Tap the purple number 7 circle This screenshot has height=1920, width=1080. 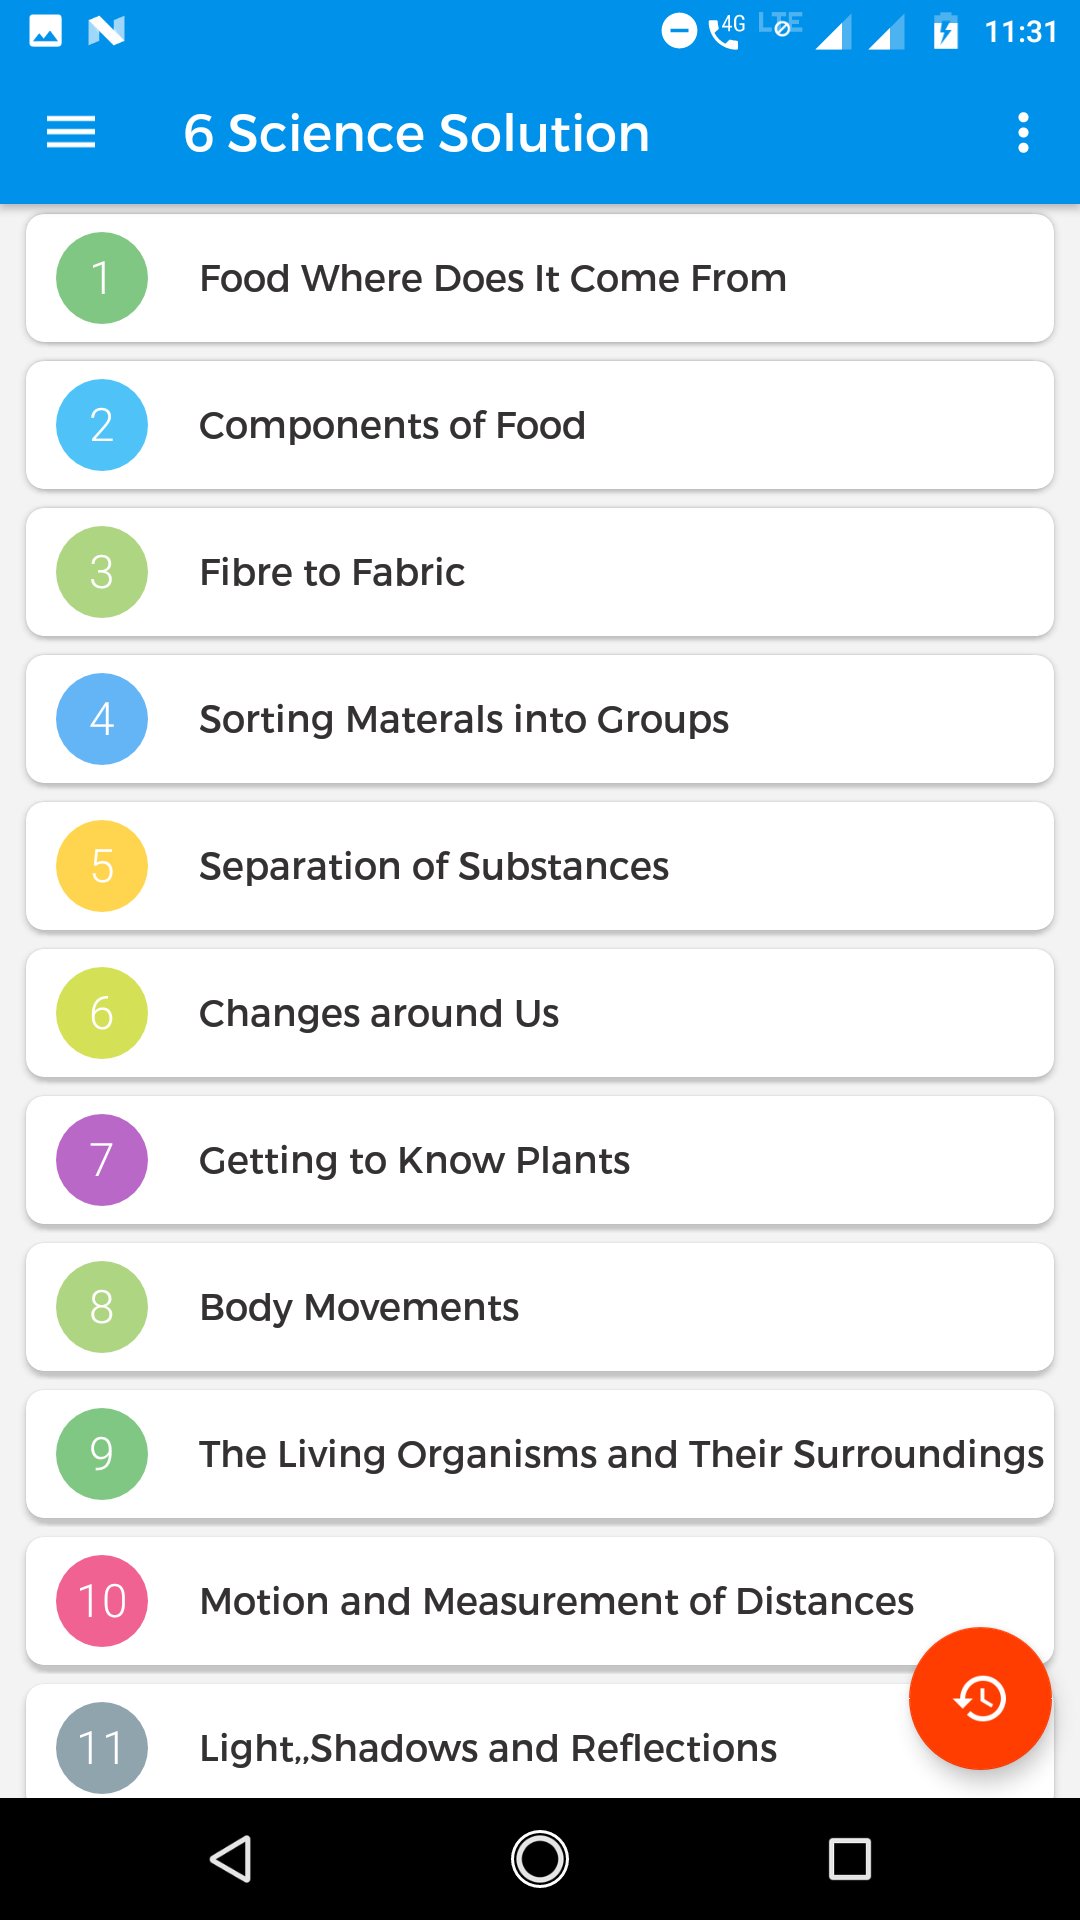coord(101,1160)
